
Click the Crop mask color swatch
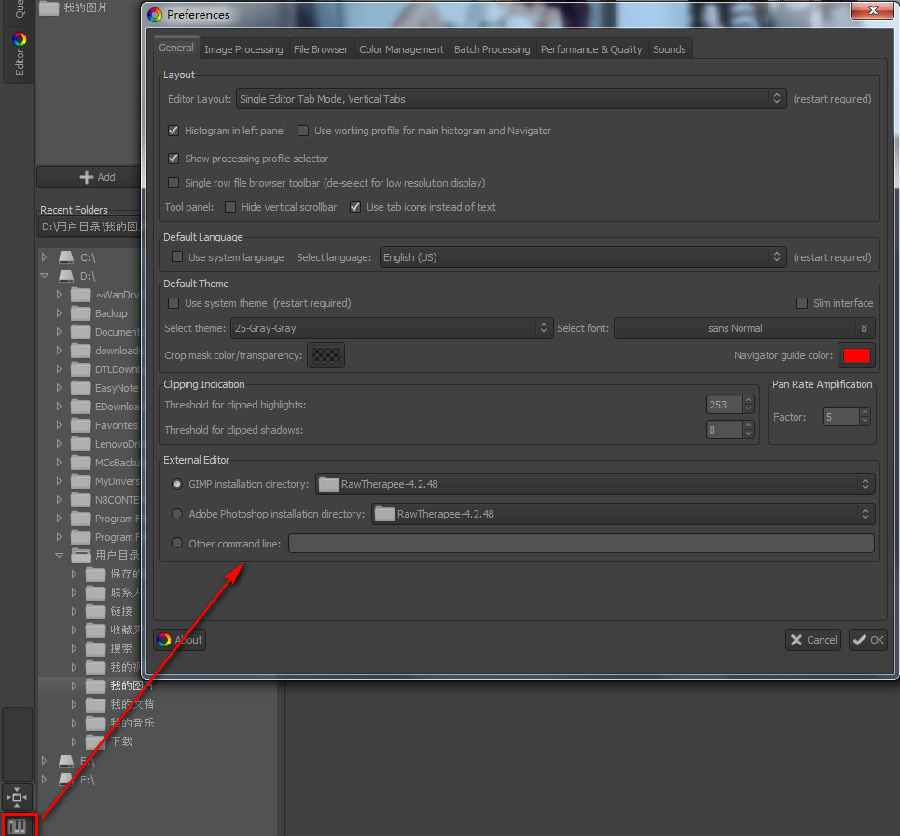tap(326, 355)
